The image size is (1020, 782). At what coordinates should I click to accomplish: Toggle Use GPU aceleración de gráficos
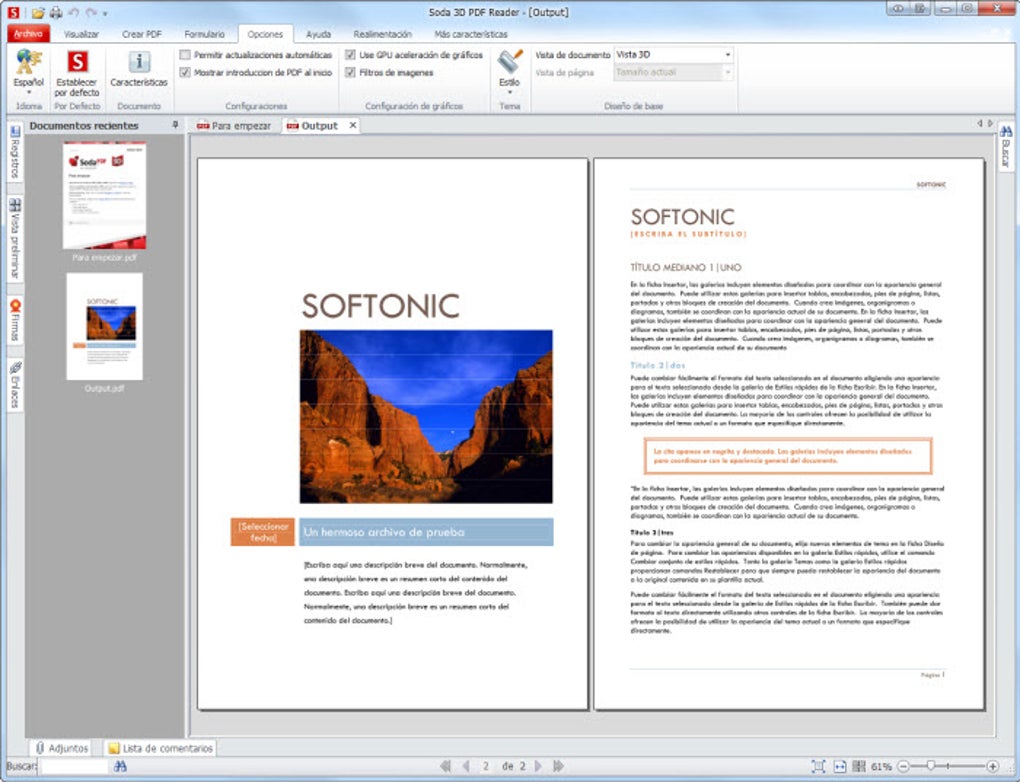[351, 55]
